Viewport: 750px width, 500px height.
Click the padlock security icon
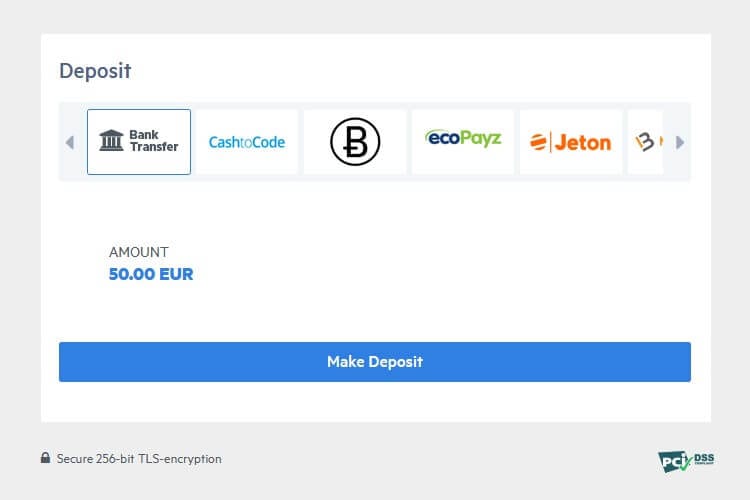click(x=45, y=458)
